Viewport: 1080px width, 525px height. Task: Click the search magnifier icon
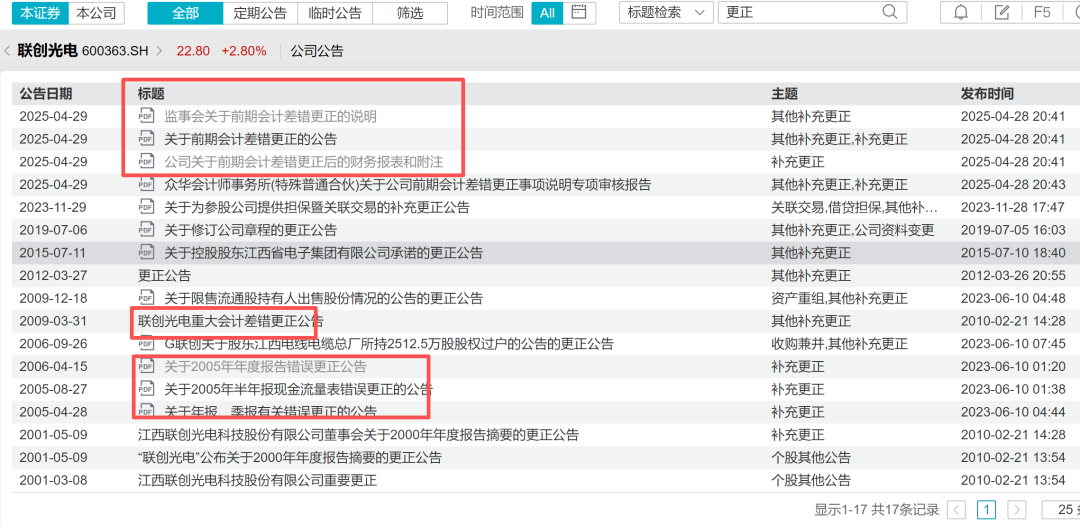click(890, 12)
